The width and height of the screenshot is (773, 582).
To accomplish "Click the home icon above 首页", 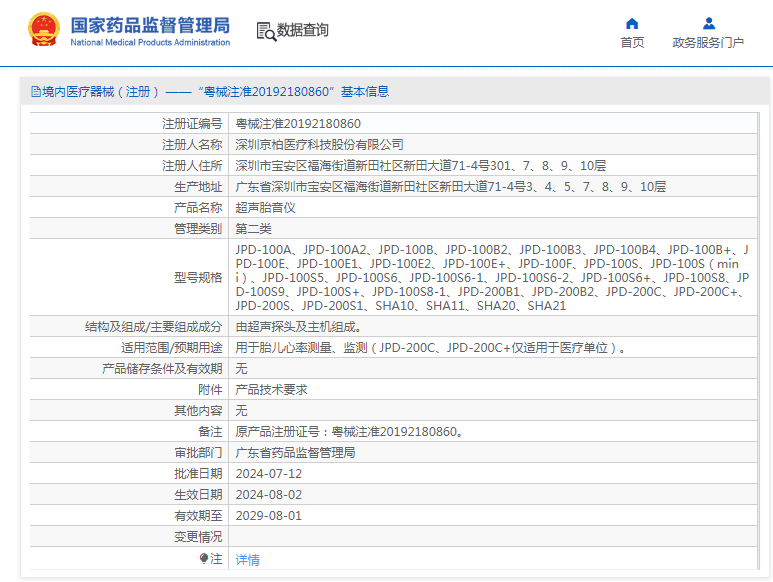I will point(632,24).
